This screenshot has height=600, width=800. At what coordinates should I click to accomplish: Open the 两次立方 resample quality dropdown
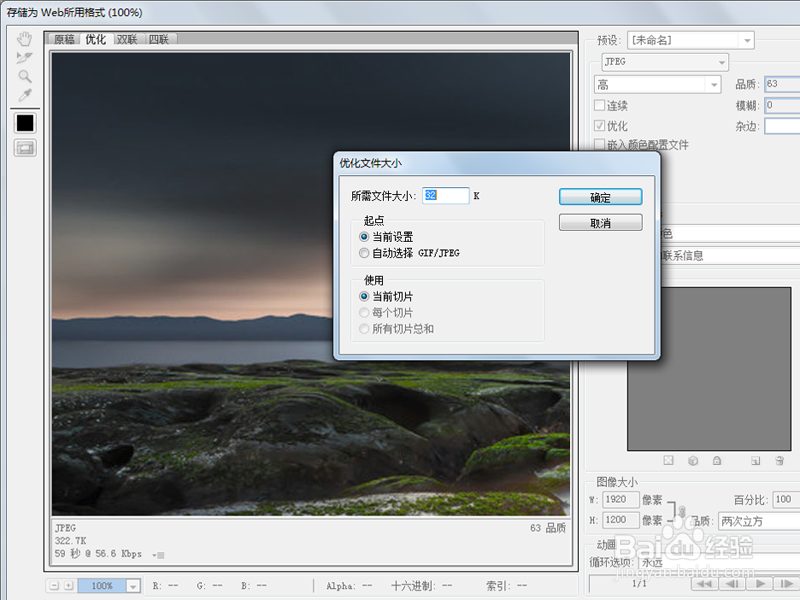[759, 521]
